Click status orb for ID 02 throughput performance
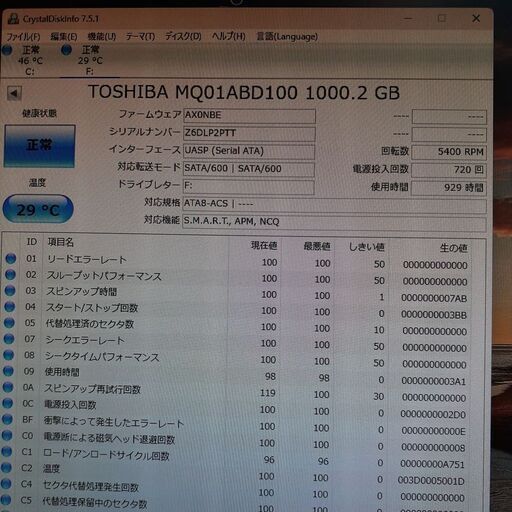The width and height of the screenshot is (512, 512). (10, 274)
